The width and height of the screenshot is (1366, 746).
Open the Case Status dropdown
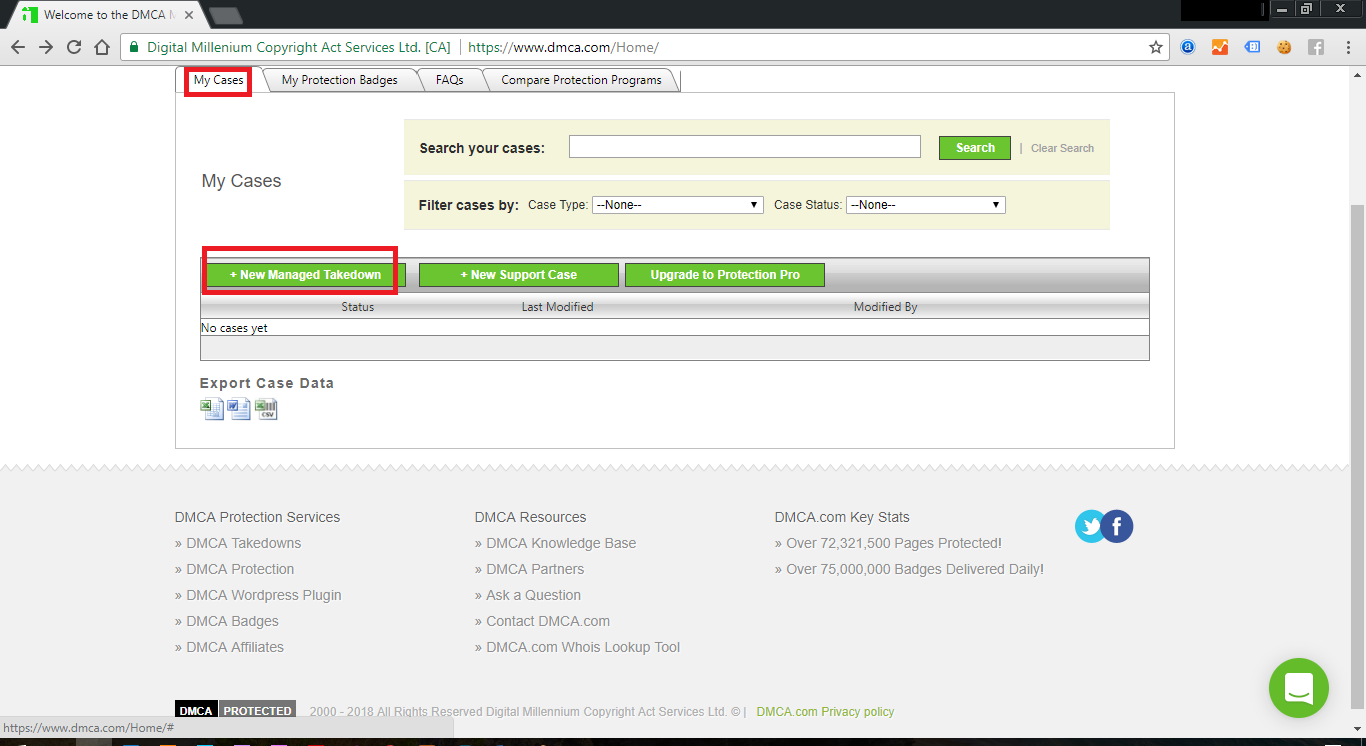[x=924, y=204]
